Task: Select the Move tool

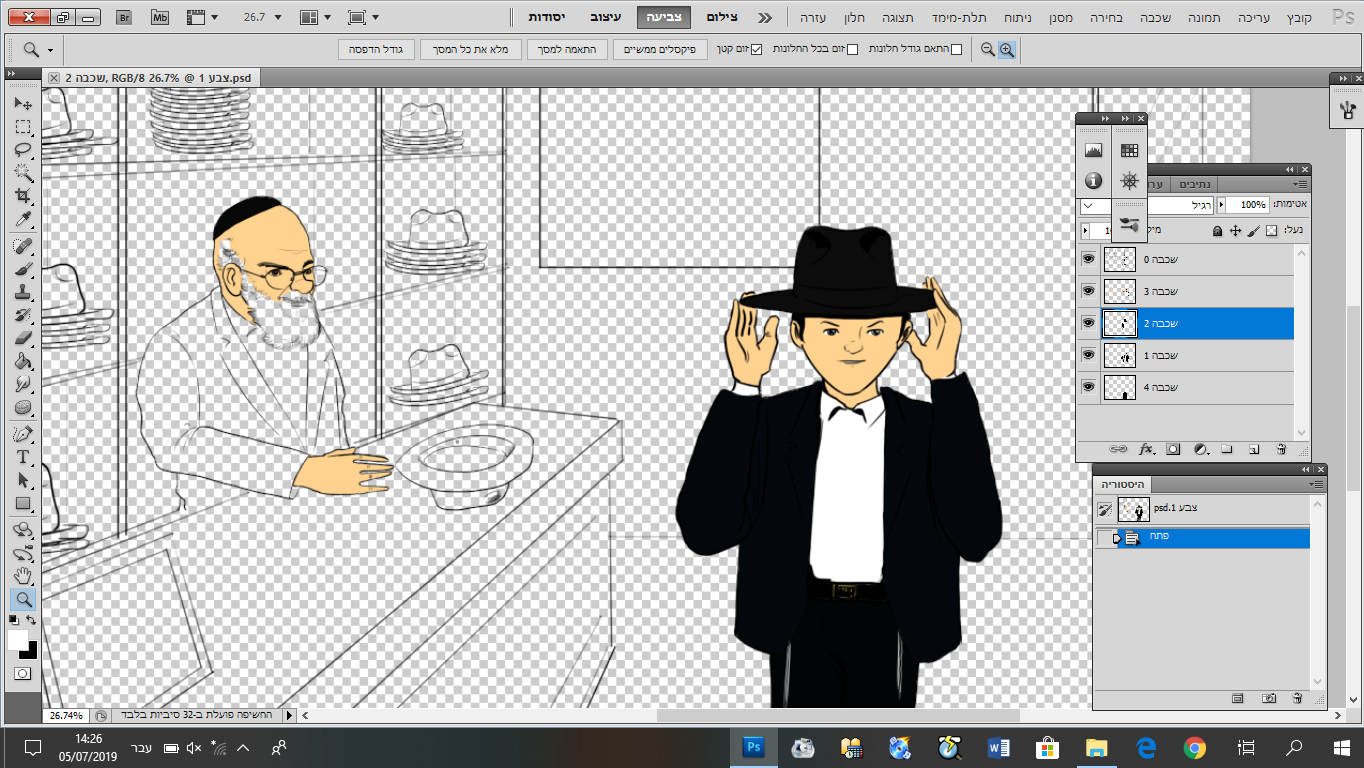Action: (x=23, y=104)
